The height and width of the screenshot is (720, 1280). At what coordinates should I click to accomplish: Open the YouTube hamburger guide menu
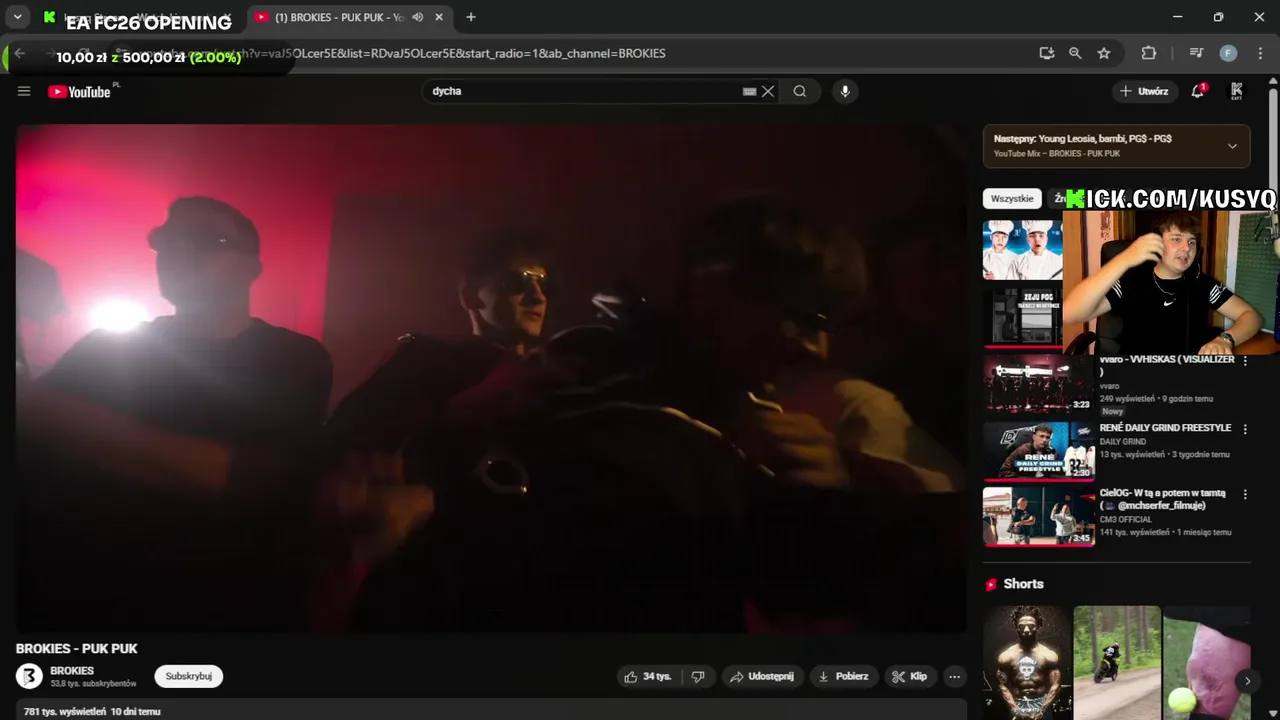[24, 91]
